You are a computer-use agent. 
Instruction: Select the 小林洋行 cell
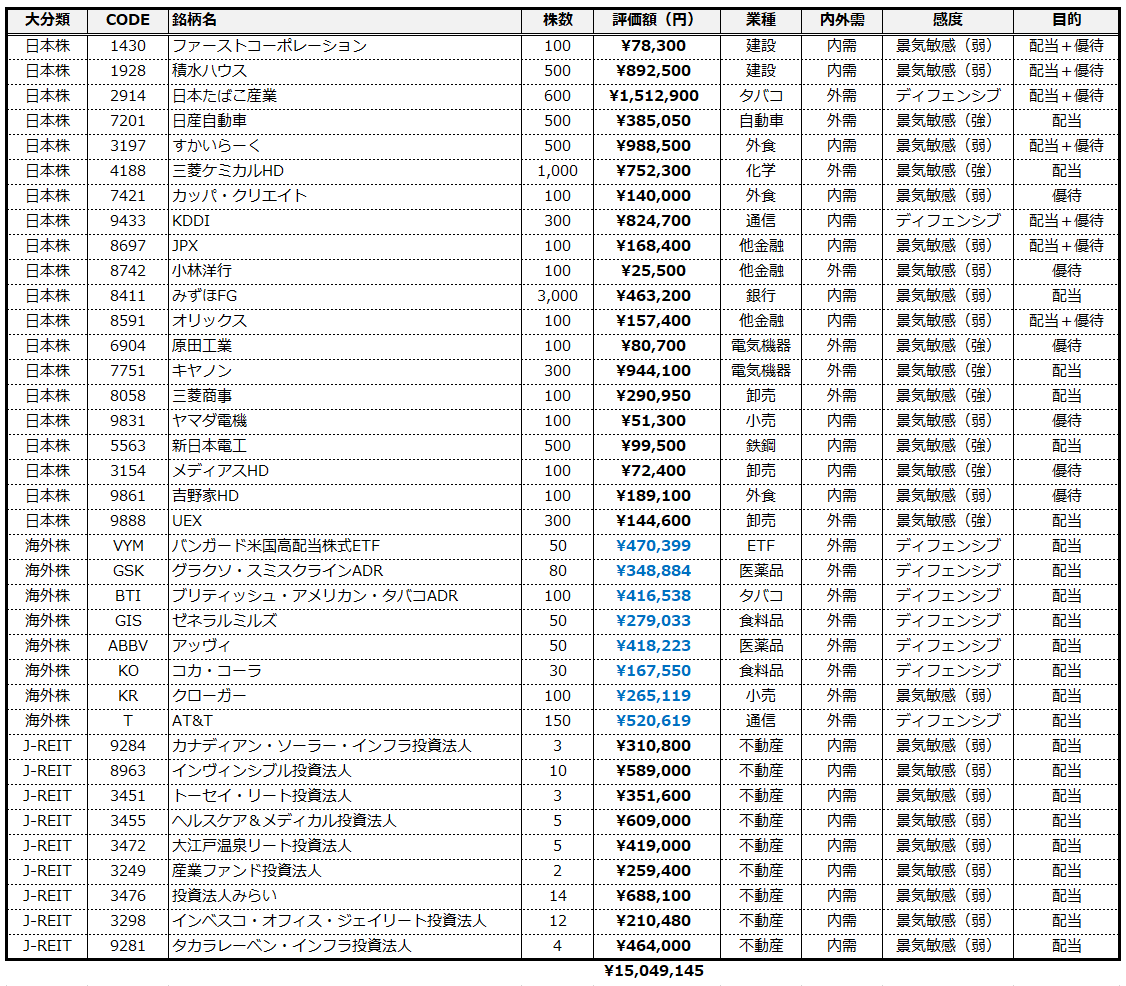tap(345, 271)
